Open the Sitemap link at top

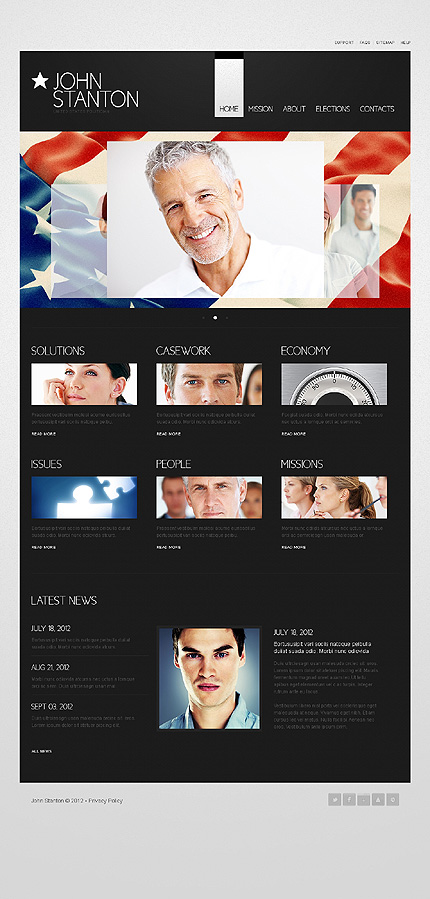(x=385, y=42)
